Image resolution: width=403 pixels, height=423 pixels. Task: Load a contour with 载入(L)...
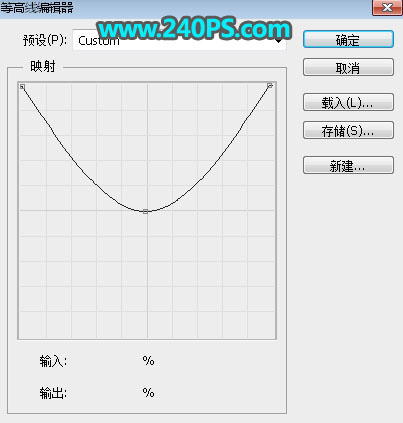pos(348,102)
